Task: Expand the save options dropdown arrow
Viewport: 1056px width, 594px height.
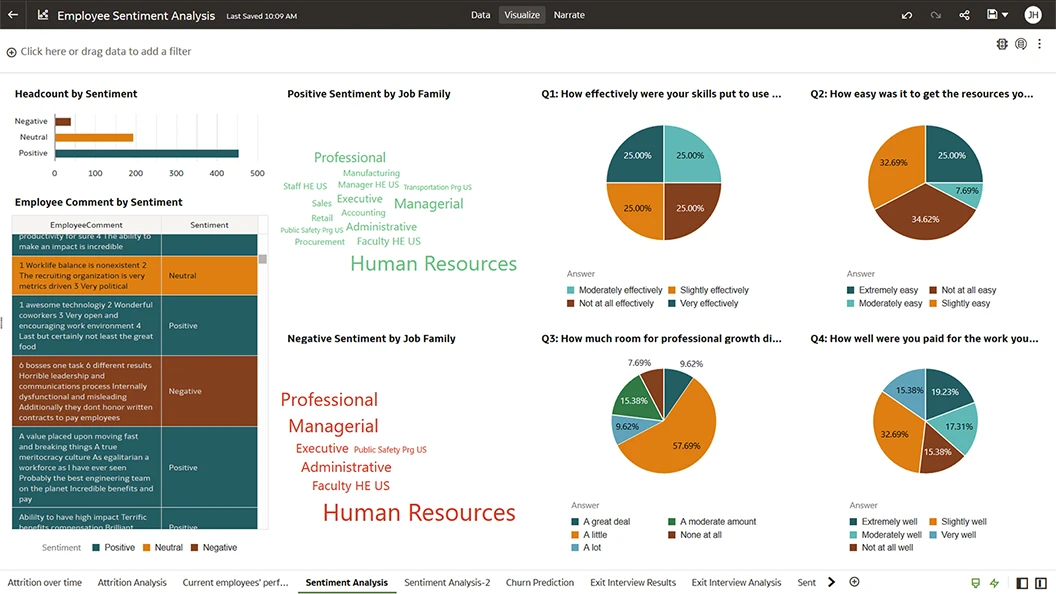Action: (x=1005, y=15)
